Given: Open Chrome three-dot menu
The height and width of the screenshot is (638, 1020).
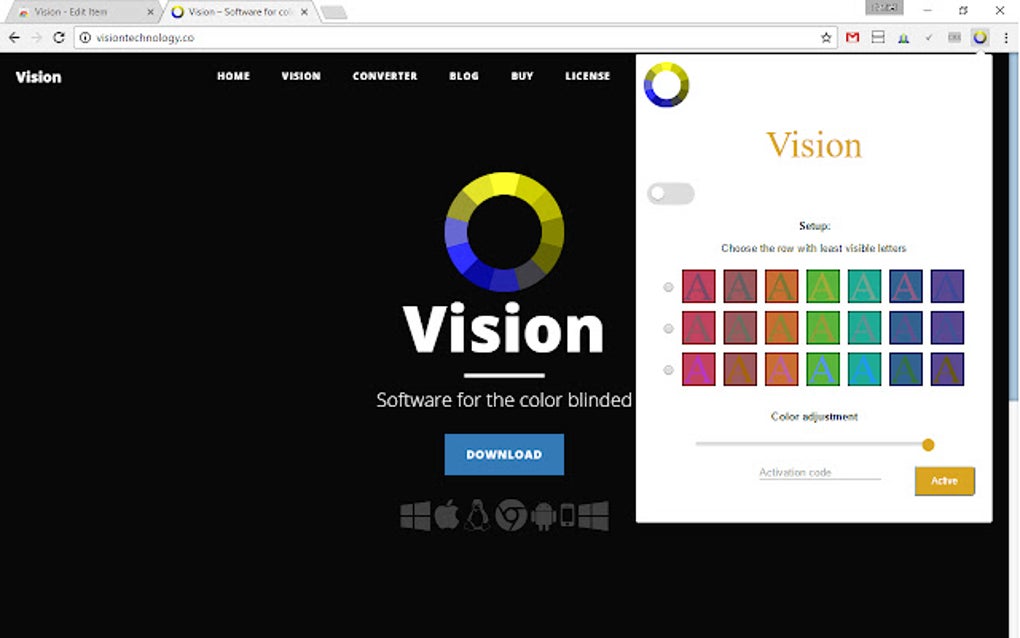Looking at the screenshot, I should pos(1006,38).
